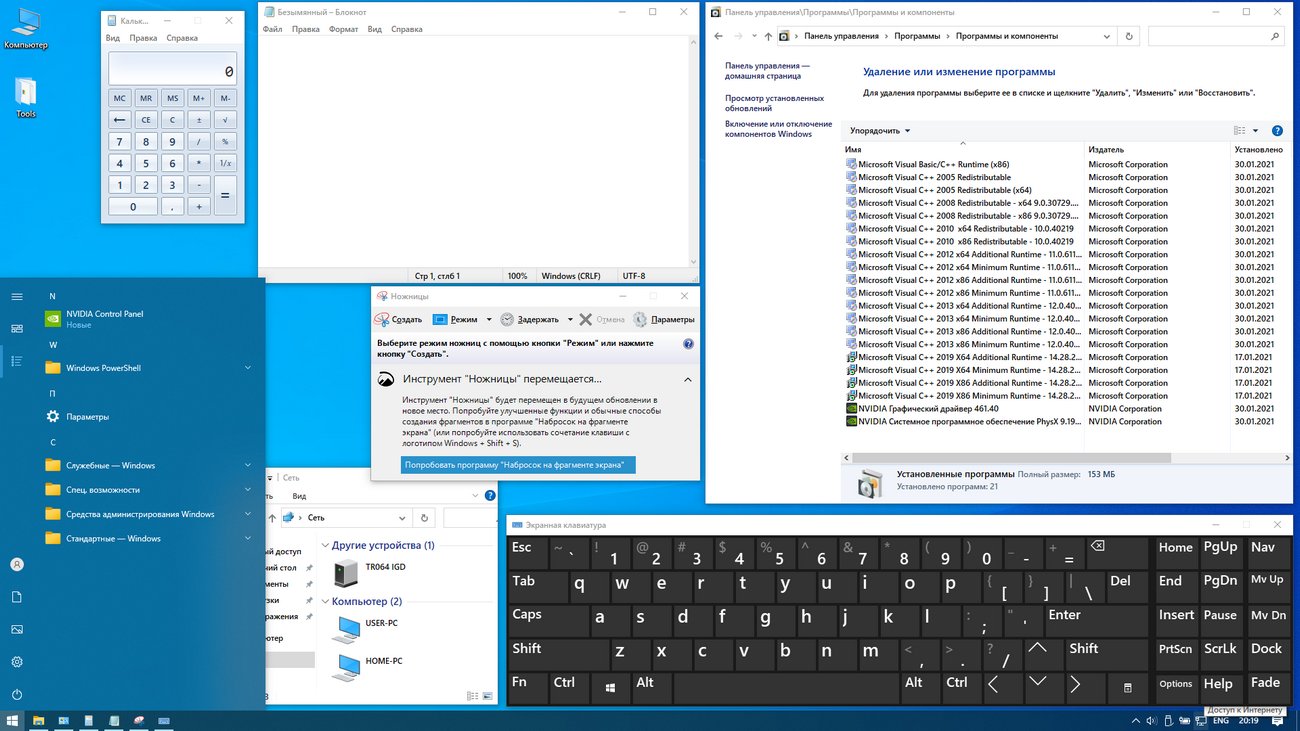The width and height of the screenshot is (1300, 731).
Task: Click the Start menu hamburger icon
Action: click(x=17, y=296)
